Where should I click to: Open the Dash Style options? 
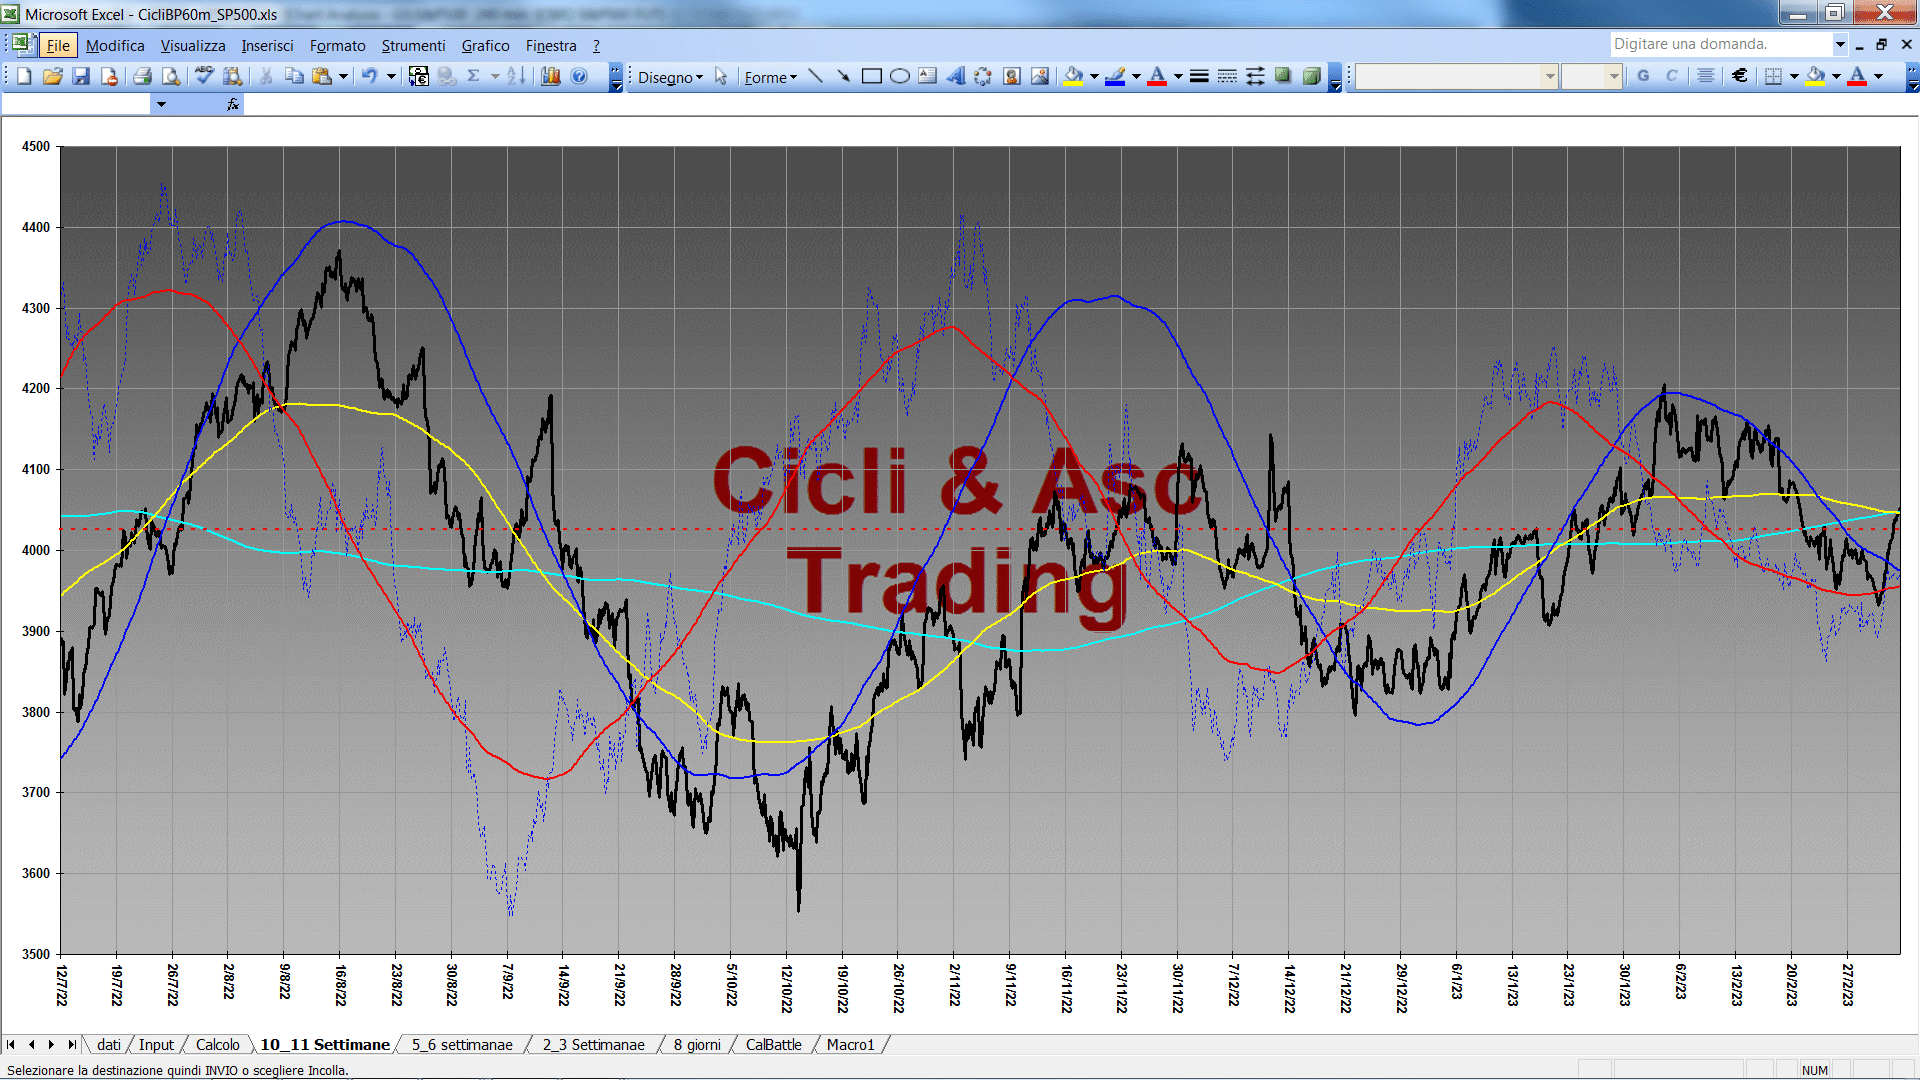[1227, 76]
